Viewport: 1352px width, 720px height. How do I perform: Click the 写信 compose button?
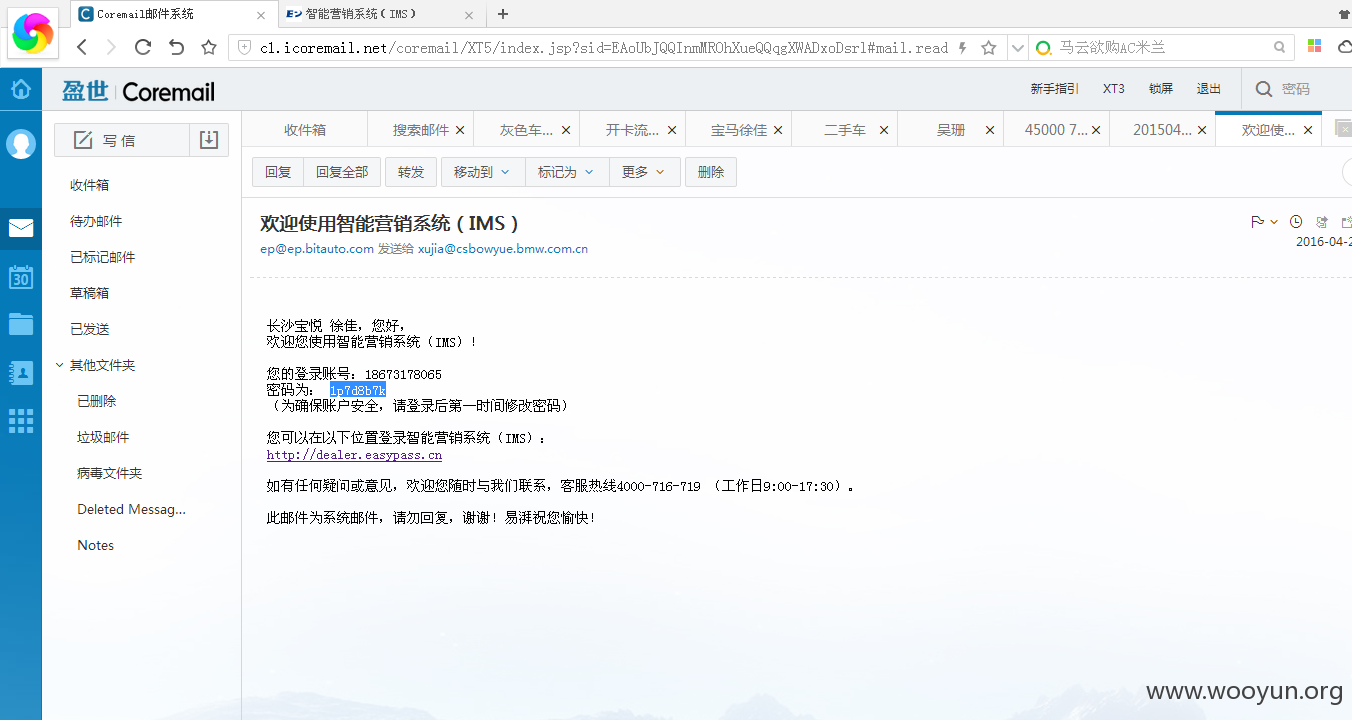[122, 140]
